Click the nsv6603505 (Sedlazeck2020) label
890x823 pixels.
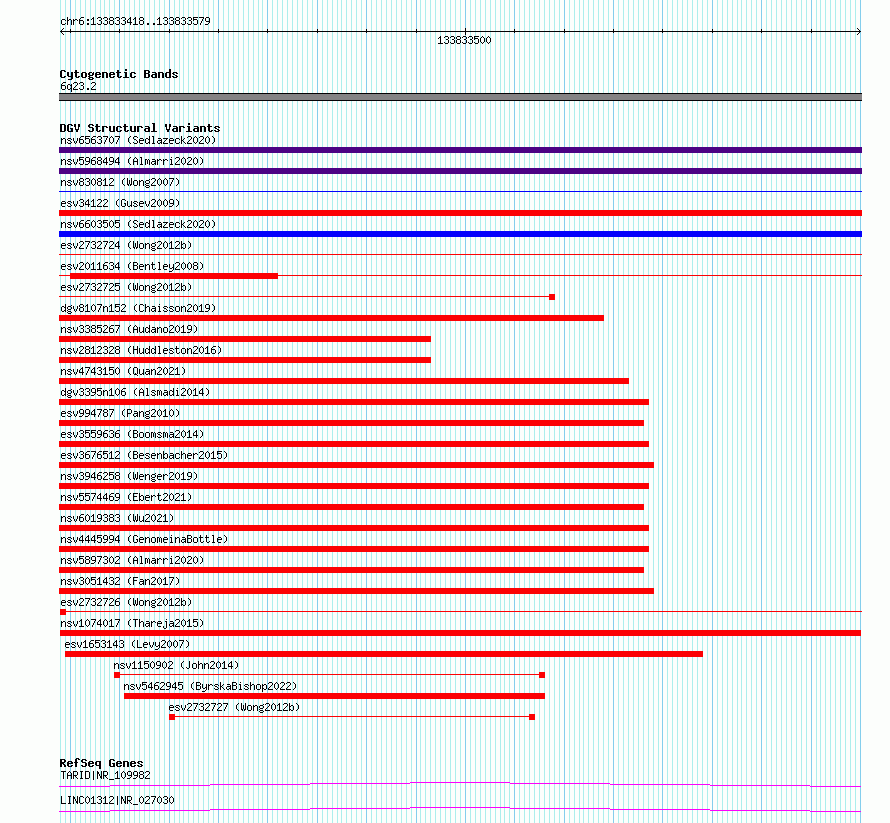pyautogui.click(x=138, y=224)
